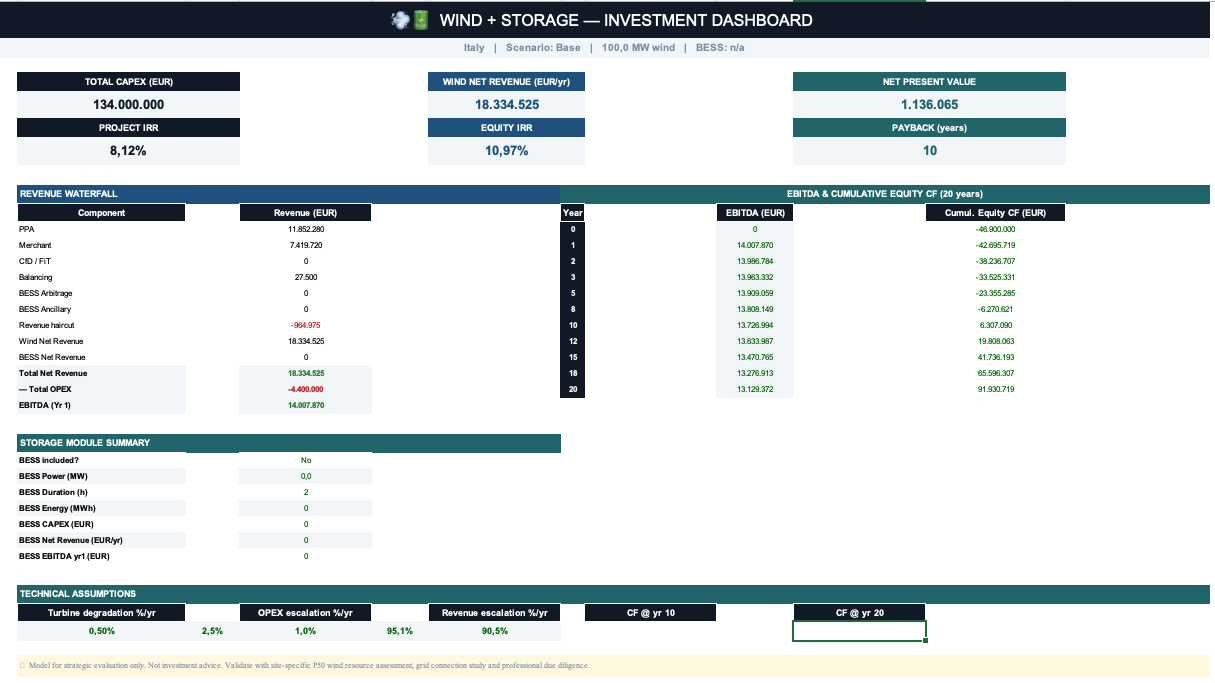Select the BESS Power (MW) value 0,0
Screen dimensions: 1215x683
pyautogui.click(x=306, y=476)
